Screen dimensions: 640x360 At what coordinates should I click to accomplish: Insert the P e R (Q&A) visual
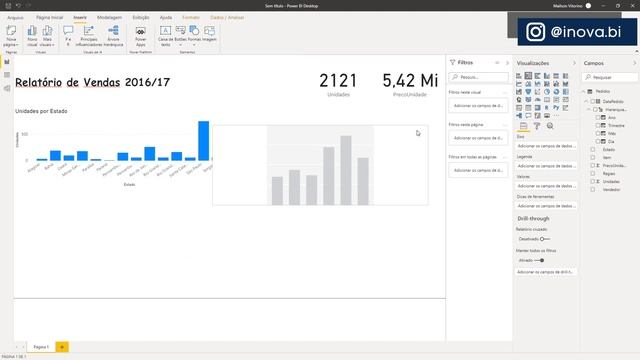tap(68, 36)
